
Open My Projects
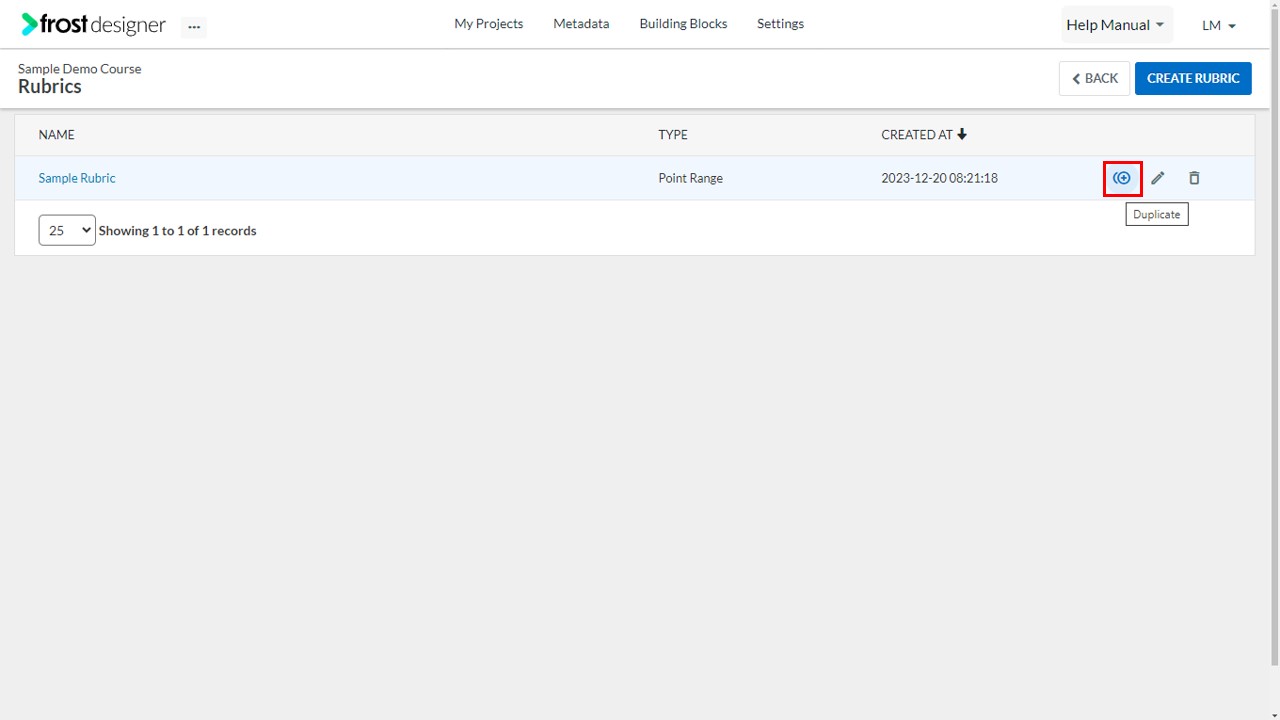pyautogui.click(x=488, y=24)
